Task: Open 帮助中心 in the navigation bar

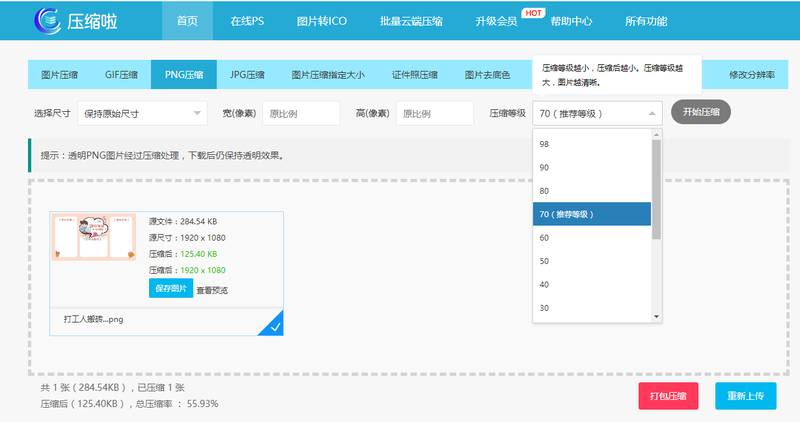Action: [x=571, y=21]
